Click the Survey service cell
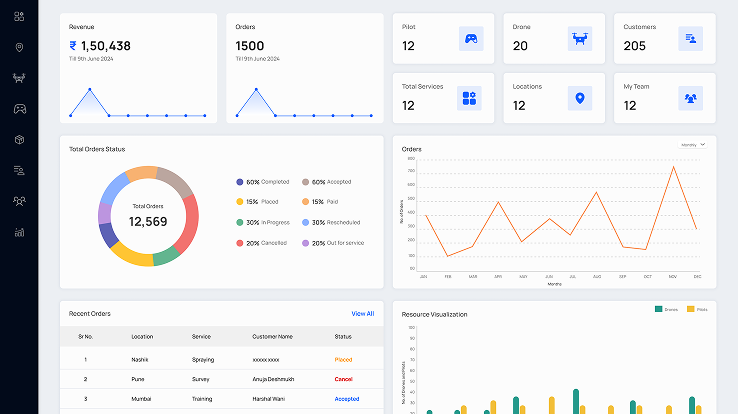738x414 pixels. tap(201, 379)
